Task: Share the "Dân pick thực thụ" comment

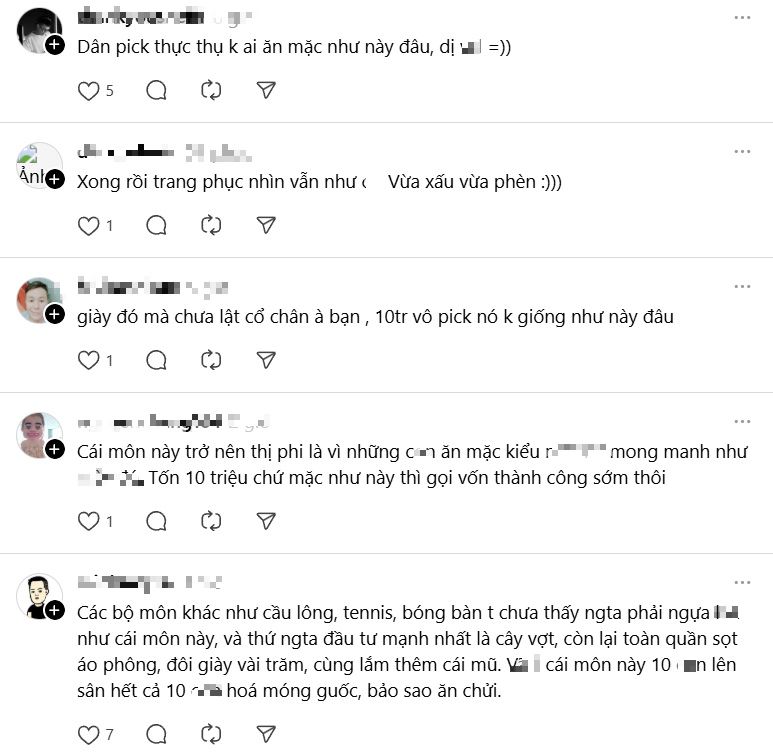Action: (x=266, y=91)
